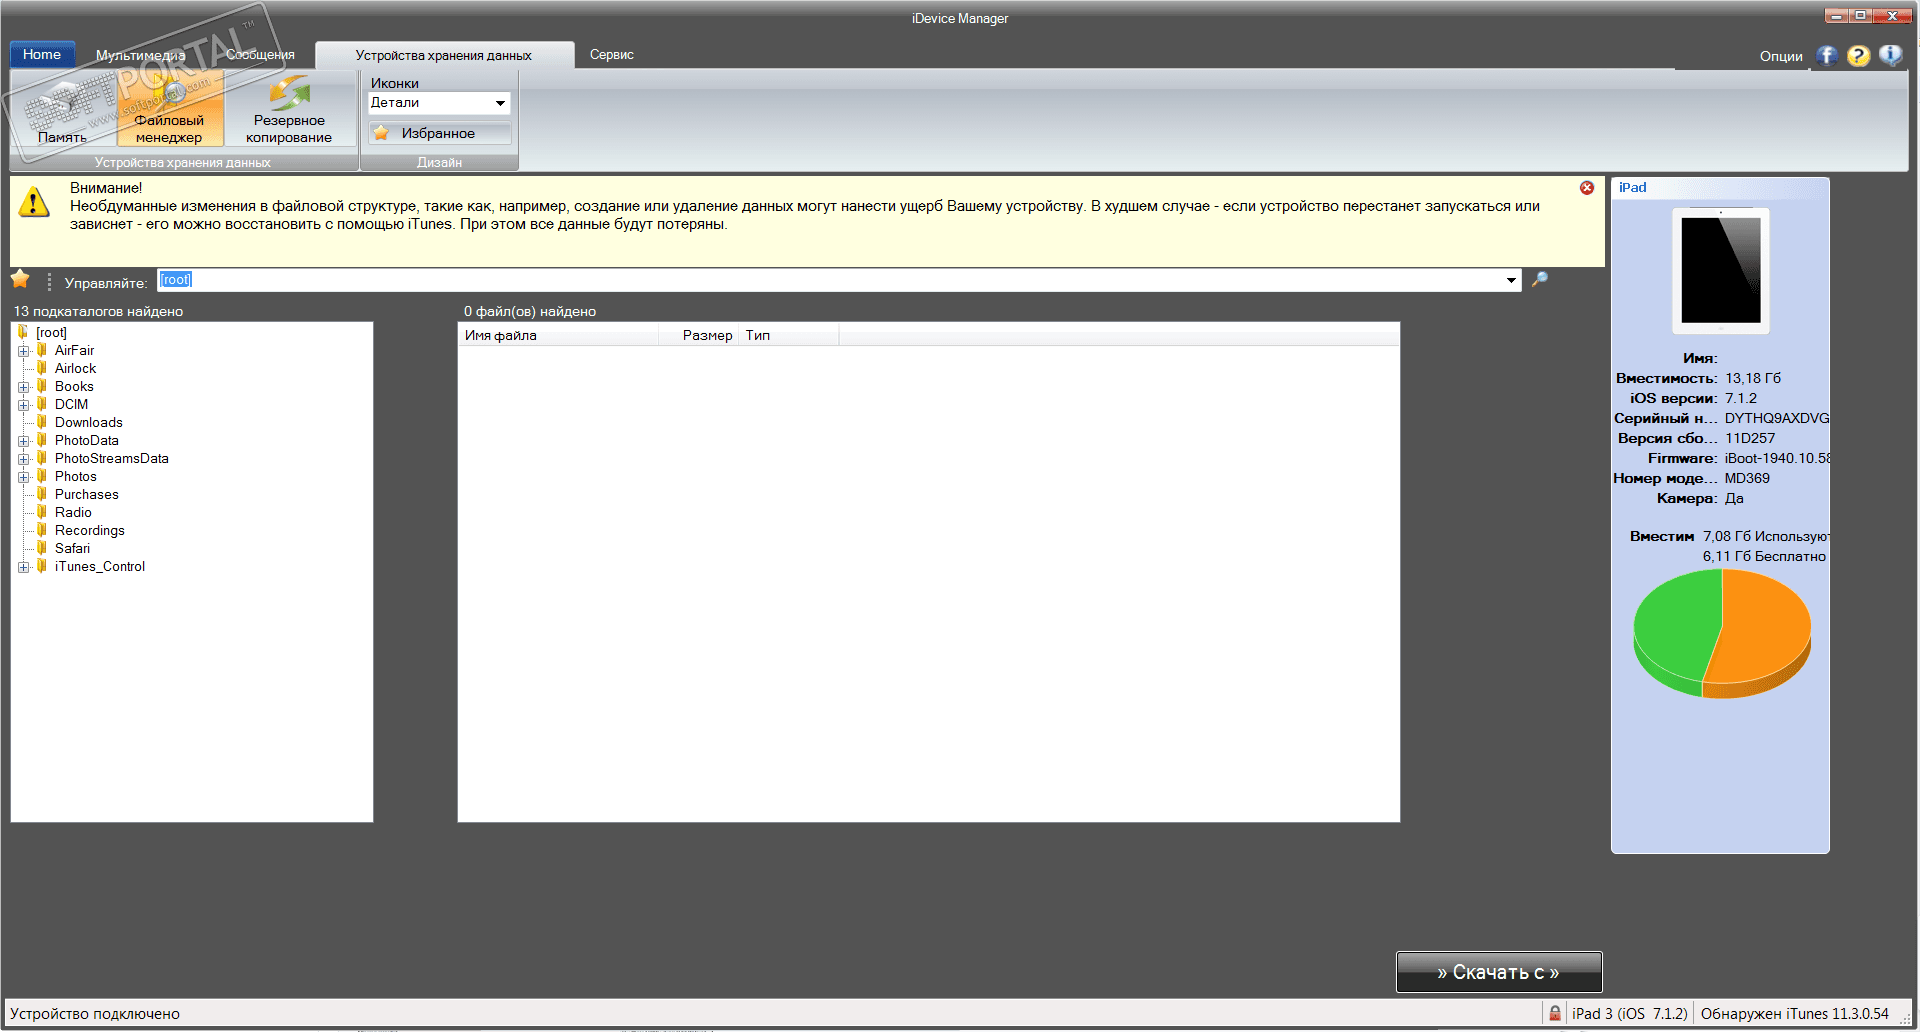Click the model number MD369 value
The height and width of the screenshot is (1032, 1920).
pos(1748,479)
